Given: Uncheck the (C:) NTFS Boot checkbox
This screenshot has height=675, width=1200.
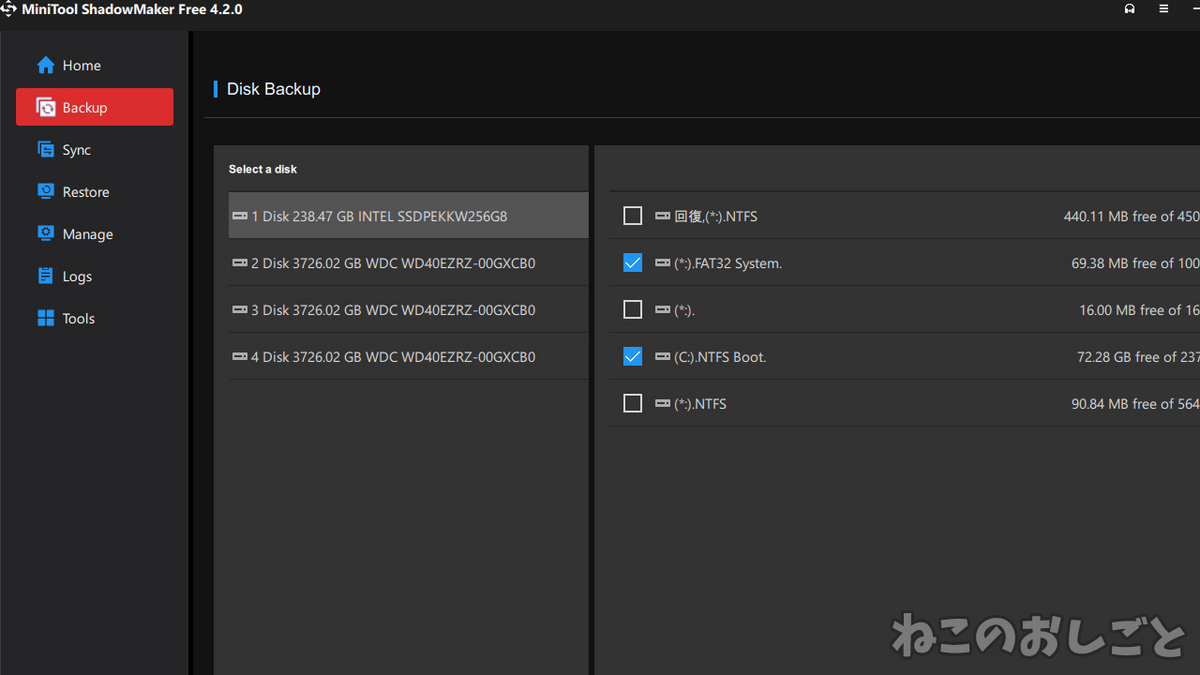Looking at the screenshot, I should click(632, 357).
